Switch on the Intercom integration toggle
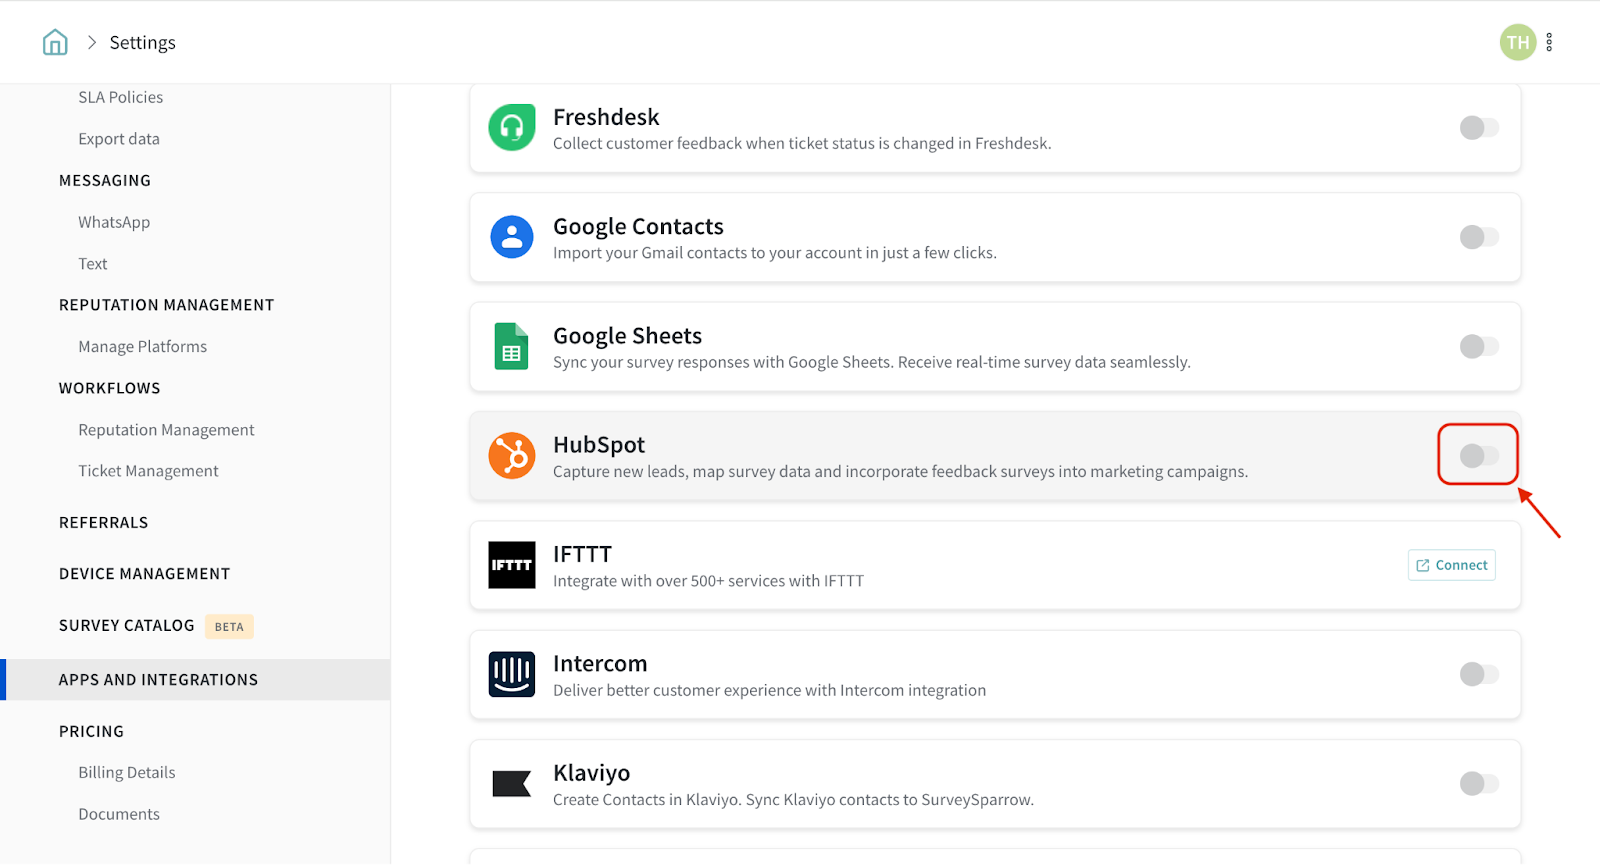Image resolution: width=1600 pixels, height=866 pixels. click(x=1478, y=674)
